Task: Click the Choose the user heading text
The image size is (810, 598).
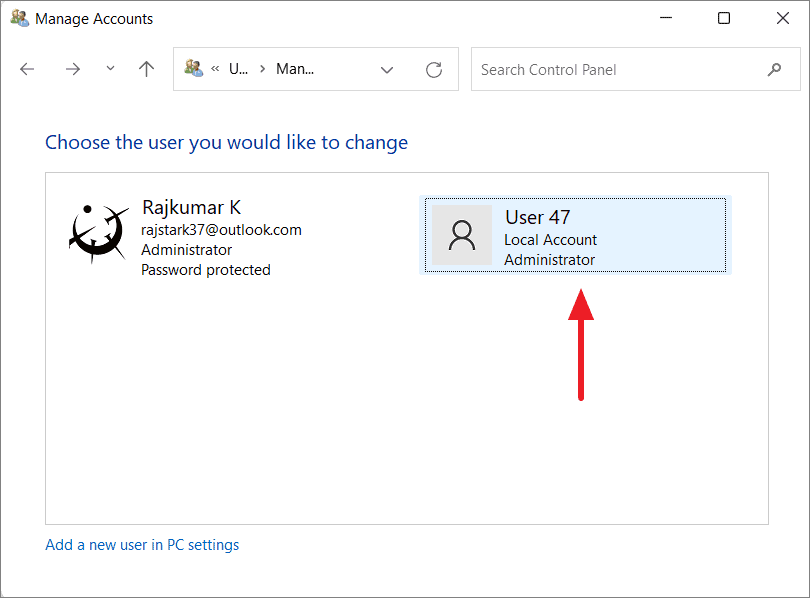Action: [226, 142]
